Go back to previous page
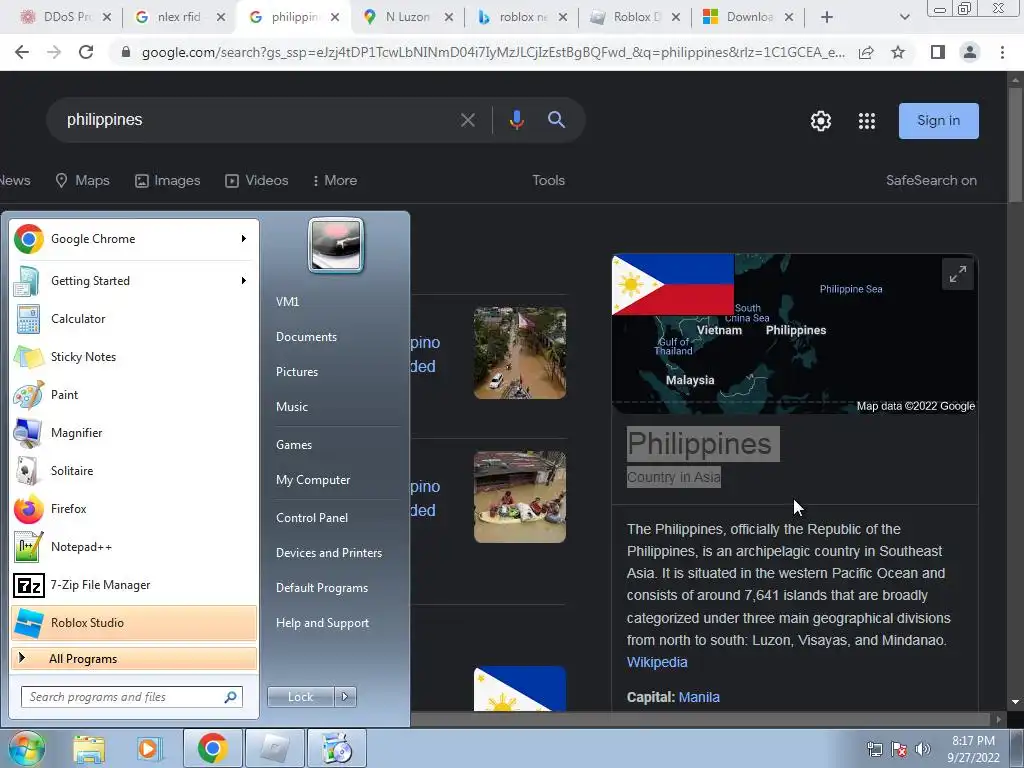This screenshot has height=768, width=1024. coord(22,52)
